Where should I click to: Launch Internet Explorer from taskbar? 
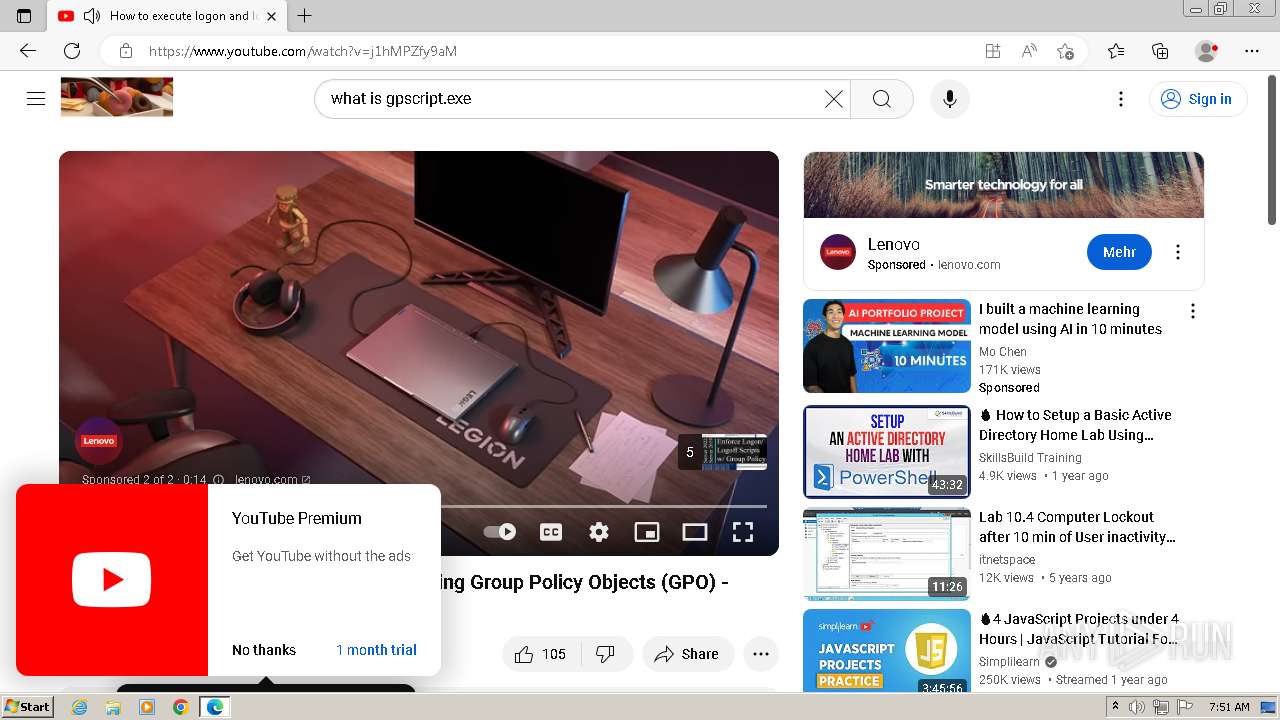79,707
